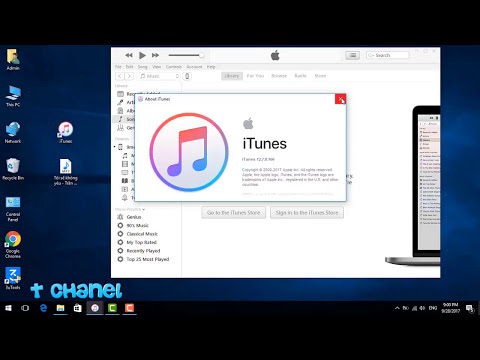
Task: Click the fast-forward button in iTunes
Action: (x=155, y=55)
